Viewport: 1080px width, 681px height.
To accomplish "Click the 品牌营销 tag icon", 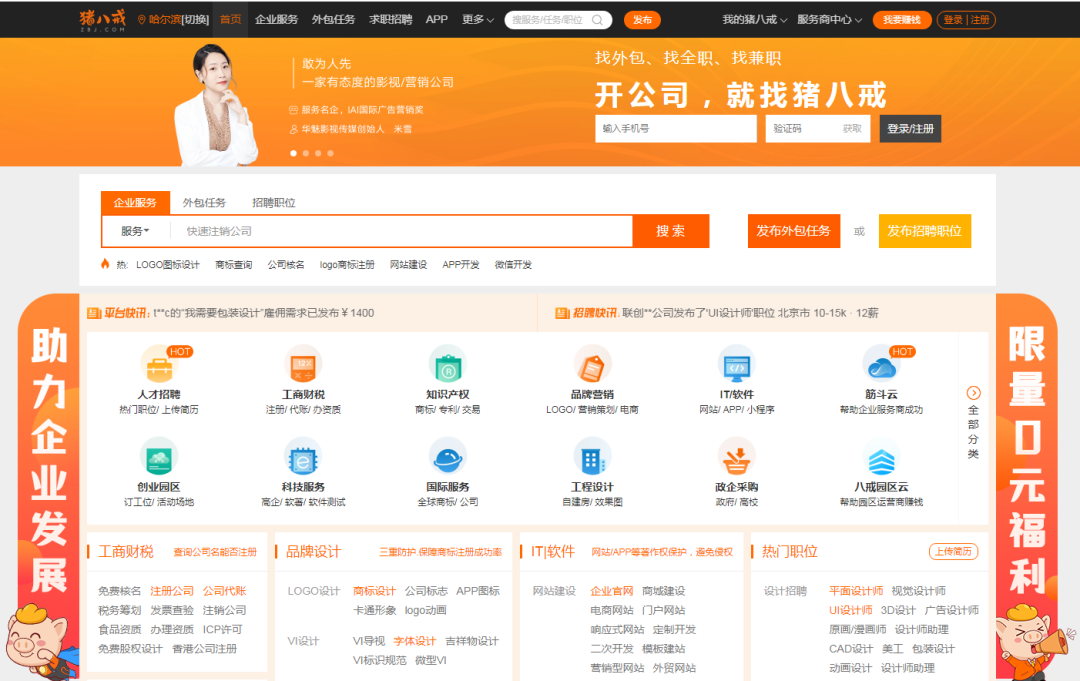I will tap(593, 364).
